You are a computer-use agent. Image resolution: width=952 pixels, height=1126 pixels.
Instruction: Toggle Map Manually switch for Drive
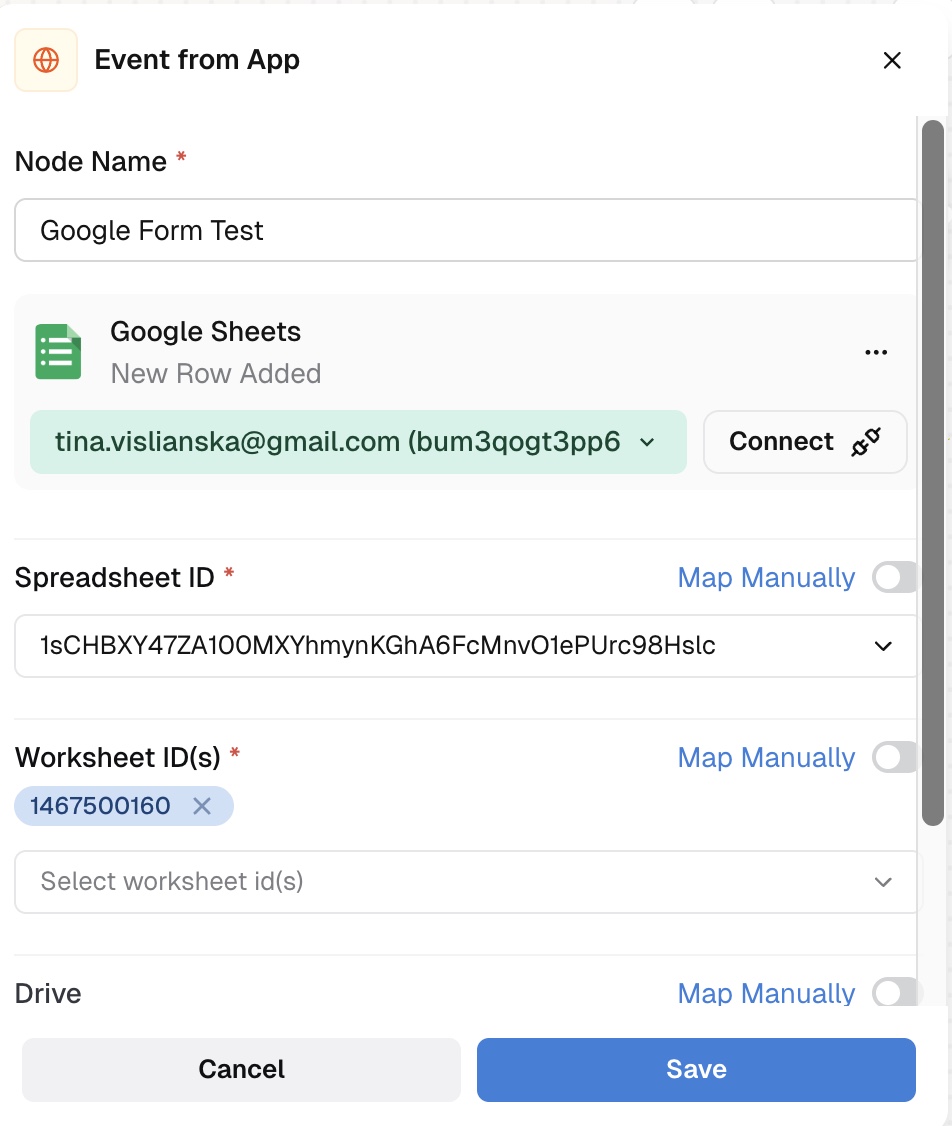[895, 994]
